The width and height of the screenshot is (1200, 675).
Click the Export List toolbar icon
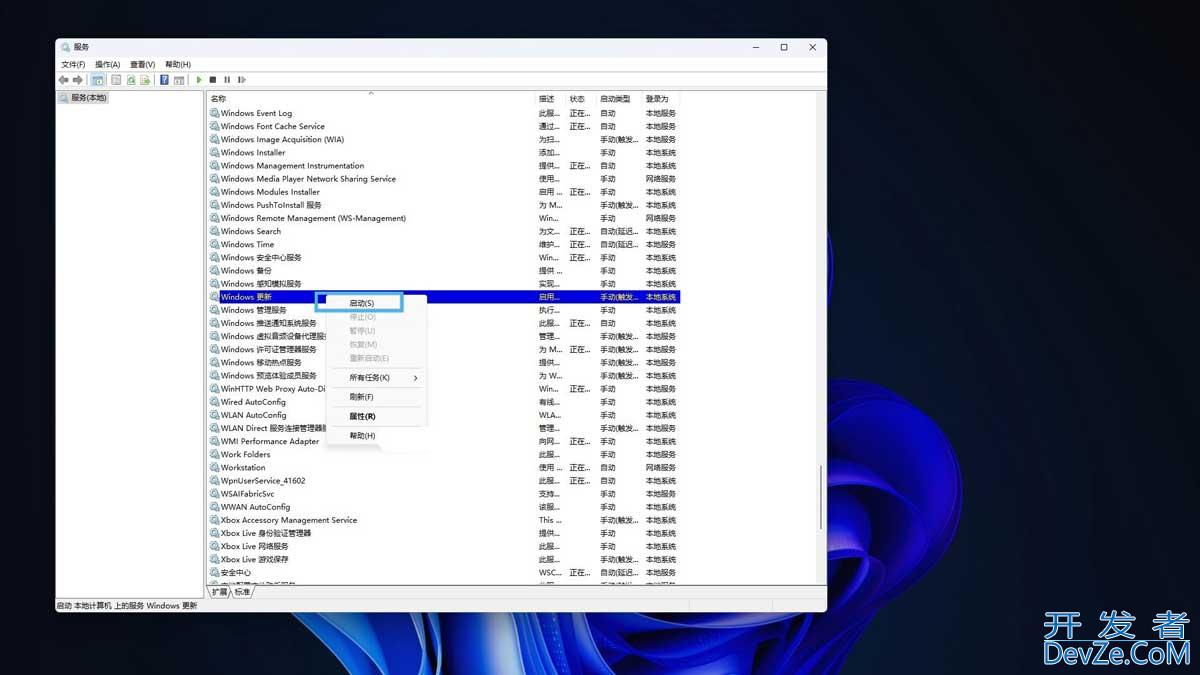[145, 80]
